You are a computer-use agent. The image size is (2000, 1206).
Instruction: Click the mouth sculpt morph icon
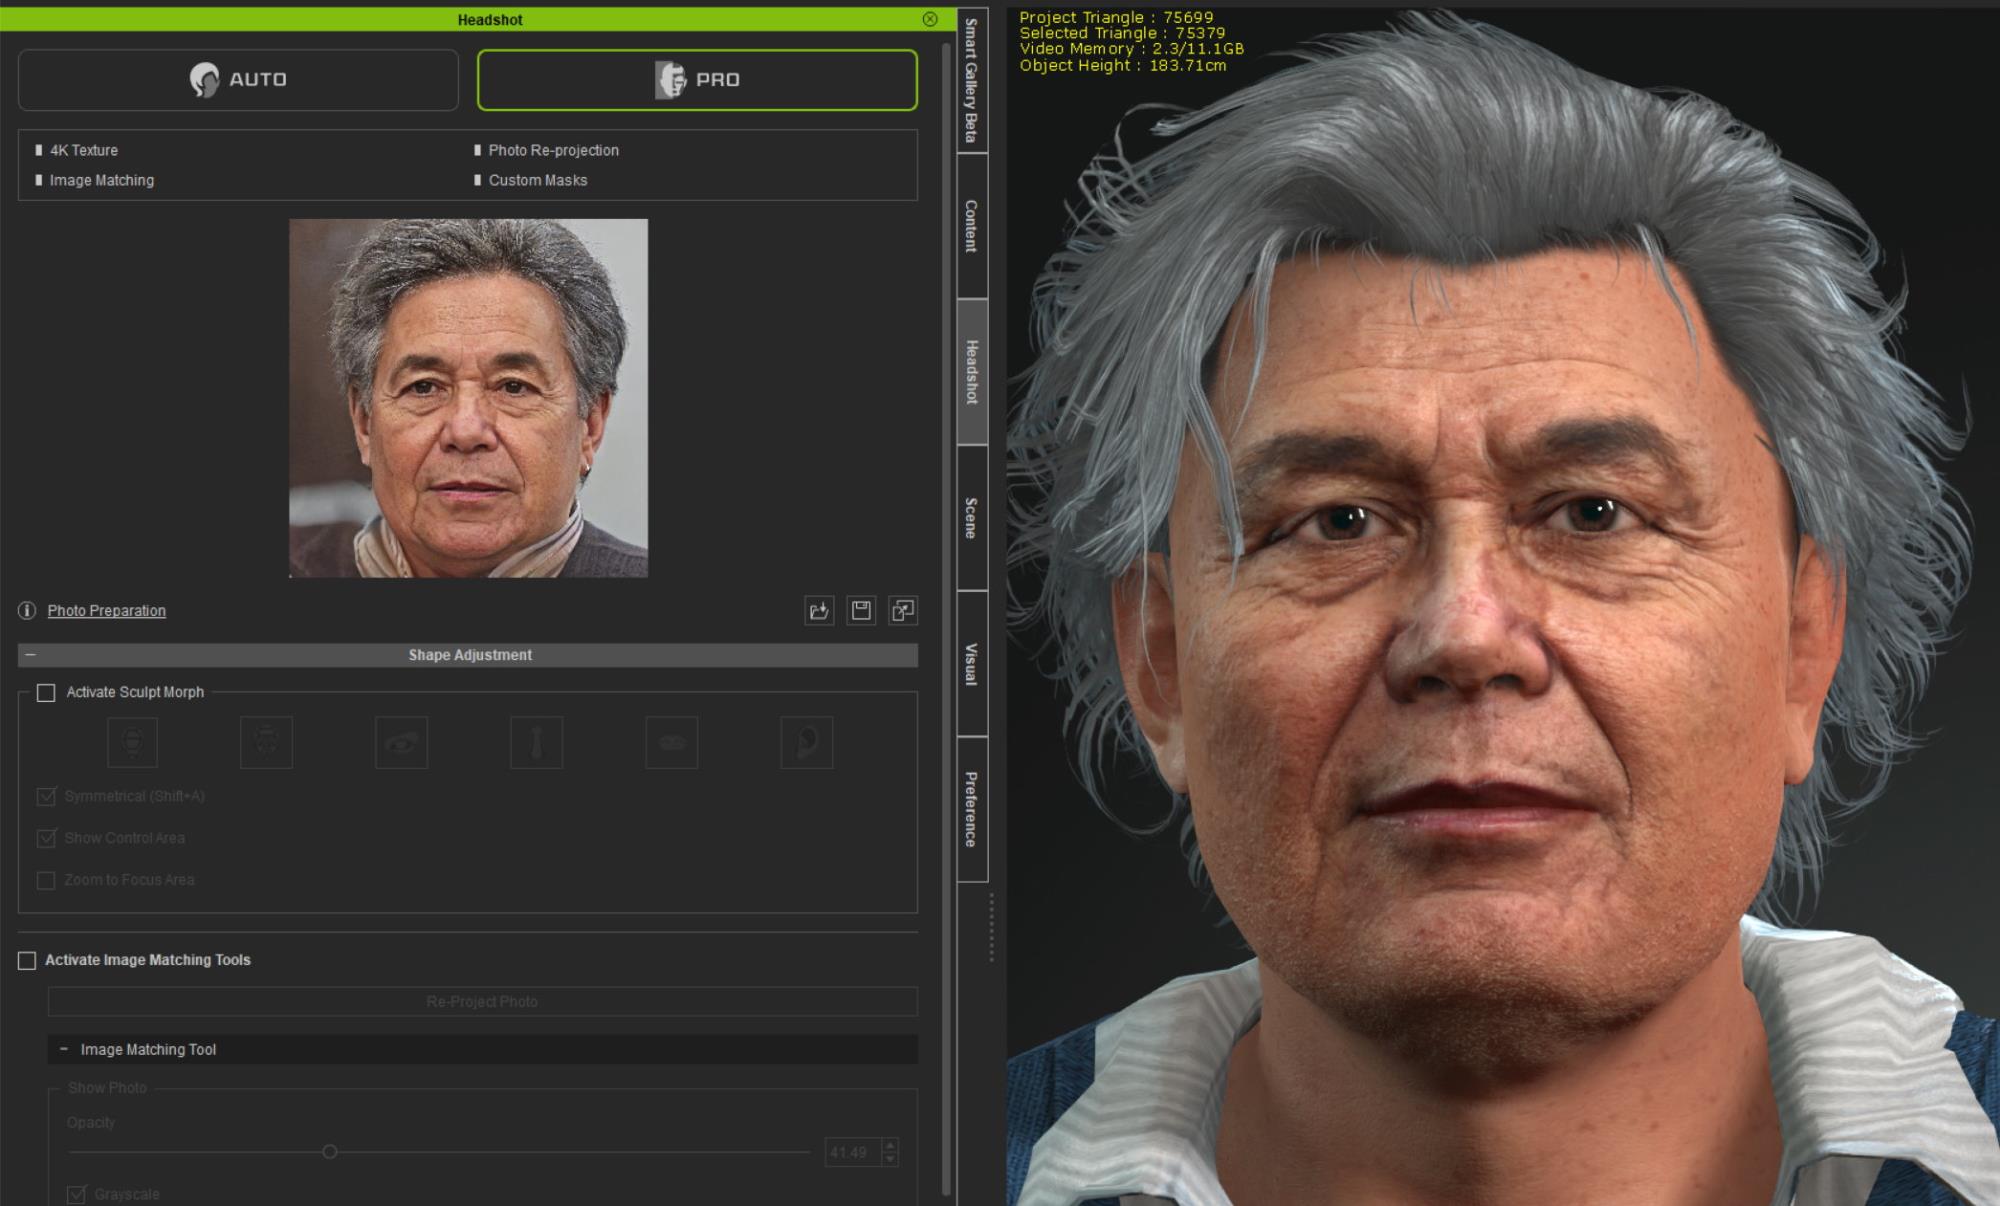pyautogui.click(x=671, y=742)
